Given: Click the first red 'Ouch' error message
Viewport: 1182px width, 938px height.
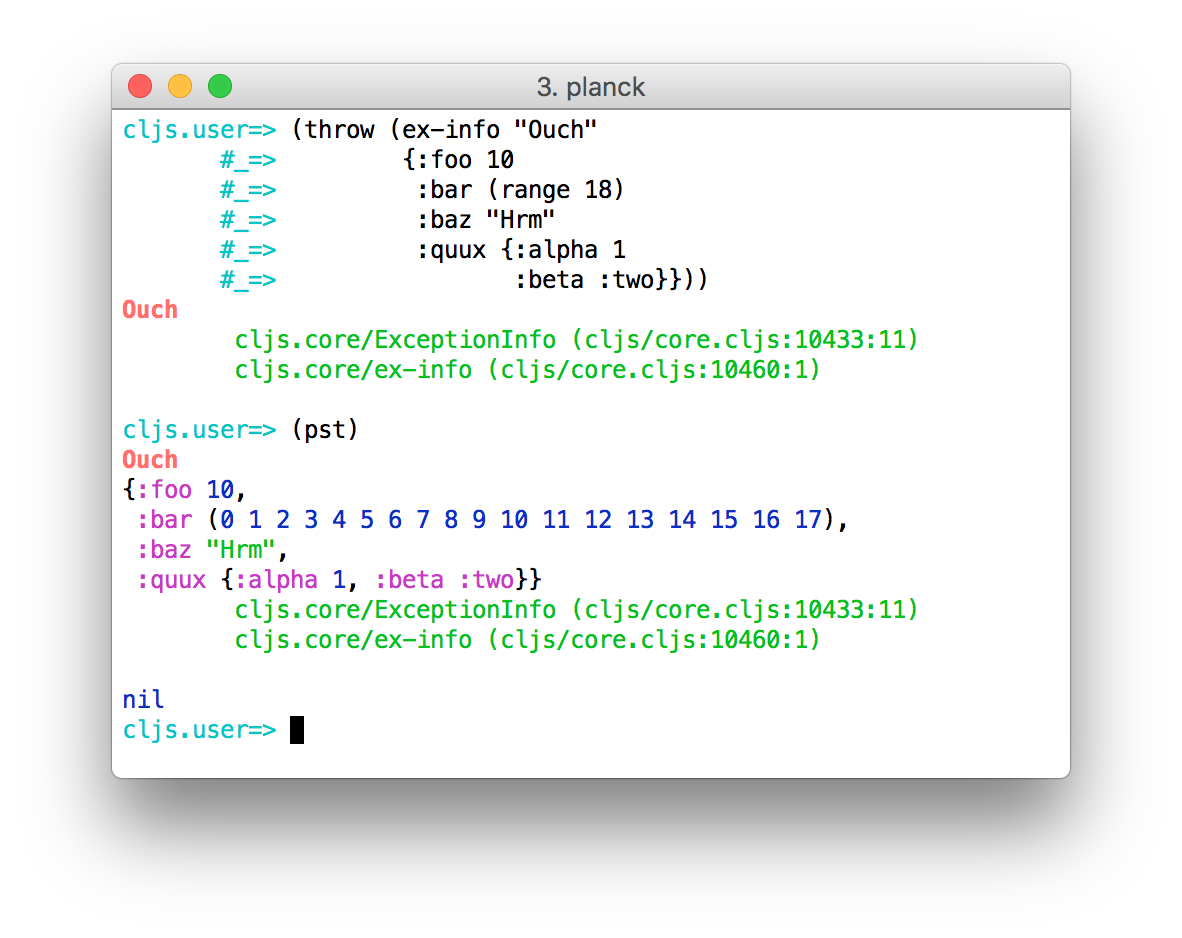Looking at the screenshot, I should click(x=150, y=310).
